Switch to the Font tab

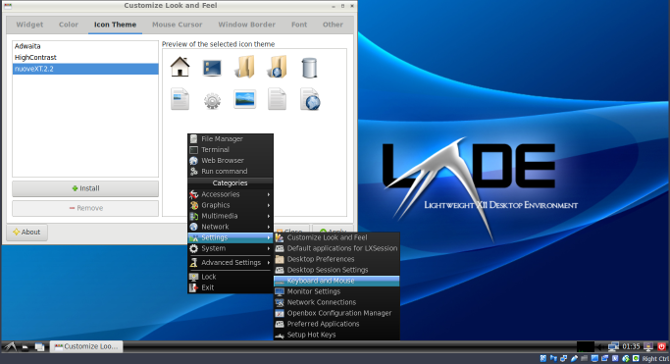[299, 25]
